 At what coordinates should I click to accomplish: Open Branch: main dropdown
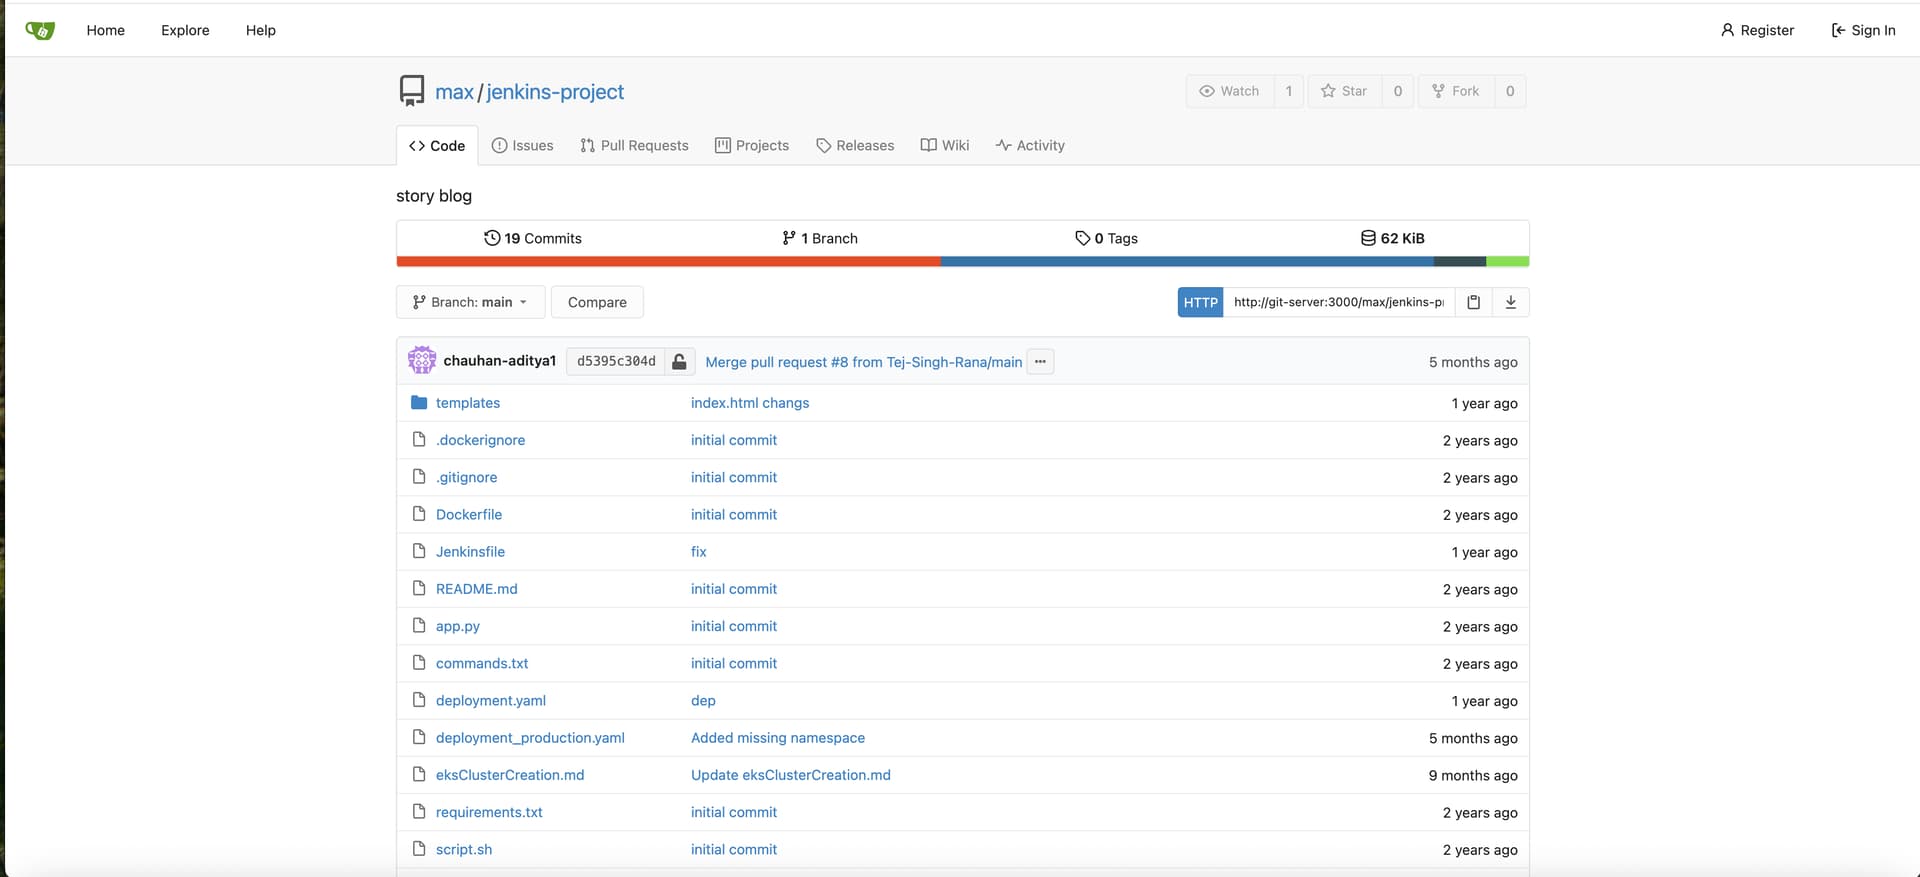[x=470, y=302]
